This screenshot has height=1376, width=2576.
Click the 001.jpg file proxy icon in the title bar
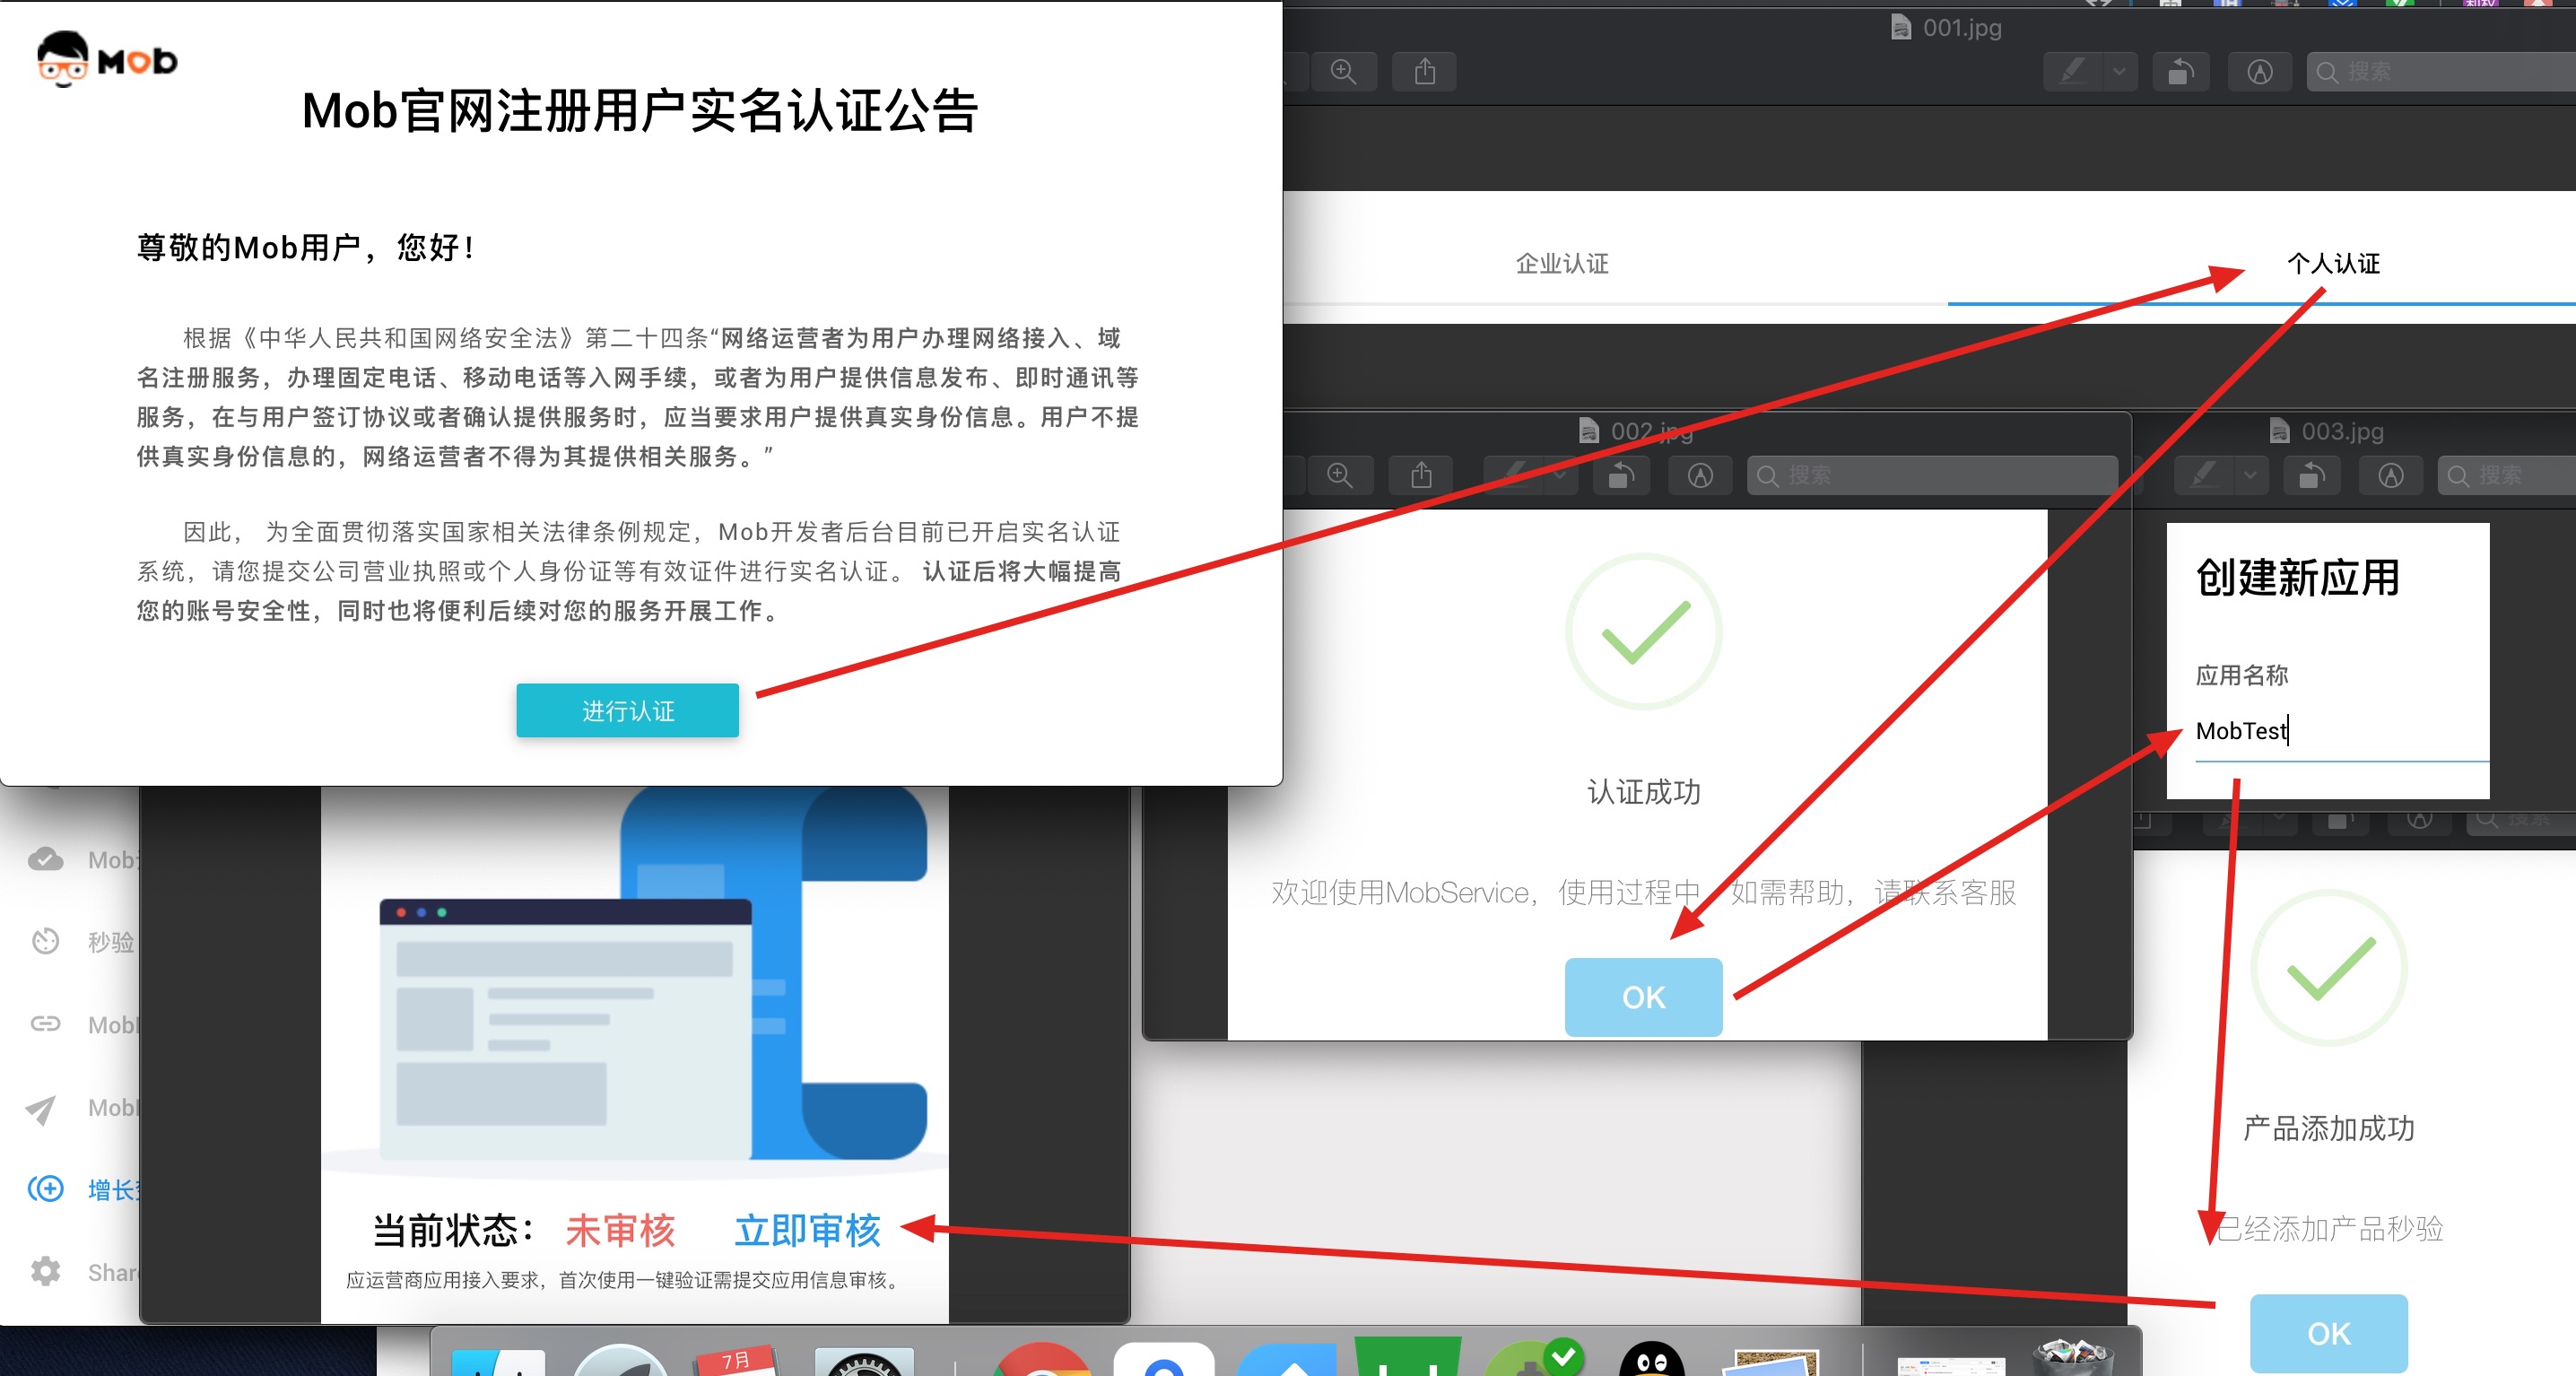coord(1900,27)
